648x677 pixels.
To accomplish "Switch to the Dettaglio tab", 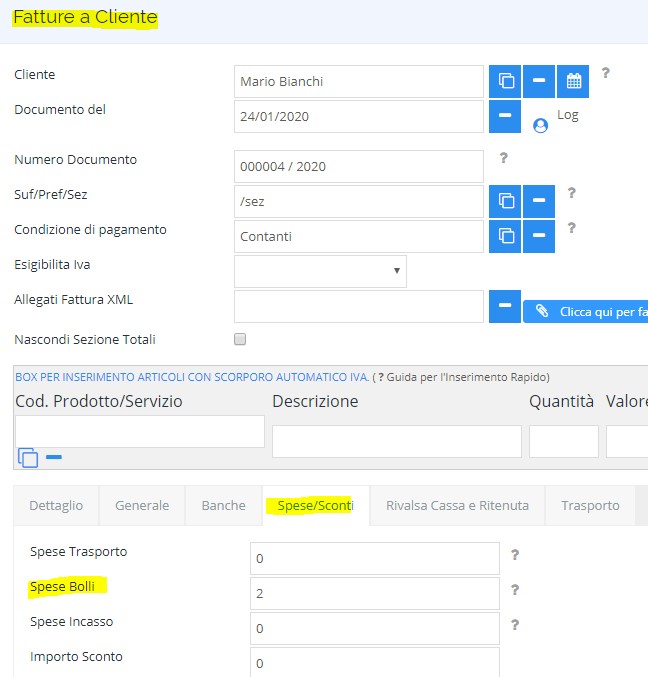I will (56, 505).
